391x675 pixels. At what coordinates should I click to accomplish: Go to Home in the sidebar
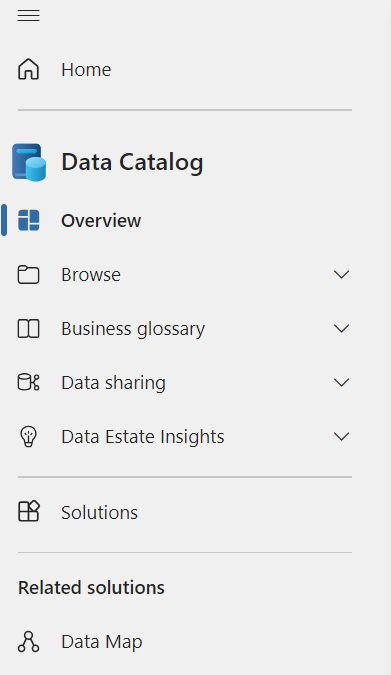(86, 70)
